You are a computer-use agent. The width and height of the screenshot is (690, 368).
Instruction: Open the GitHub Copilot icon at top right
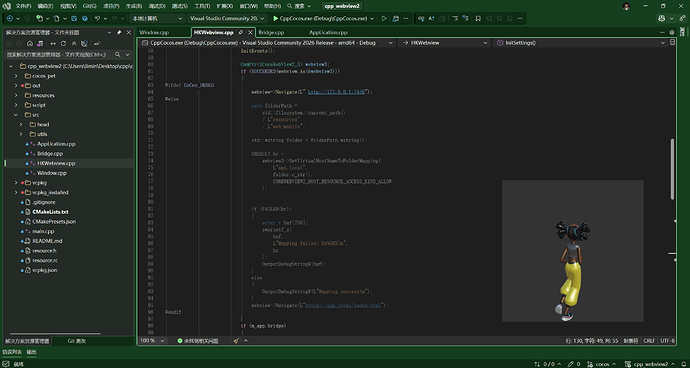[x=661, y=18]
